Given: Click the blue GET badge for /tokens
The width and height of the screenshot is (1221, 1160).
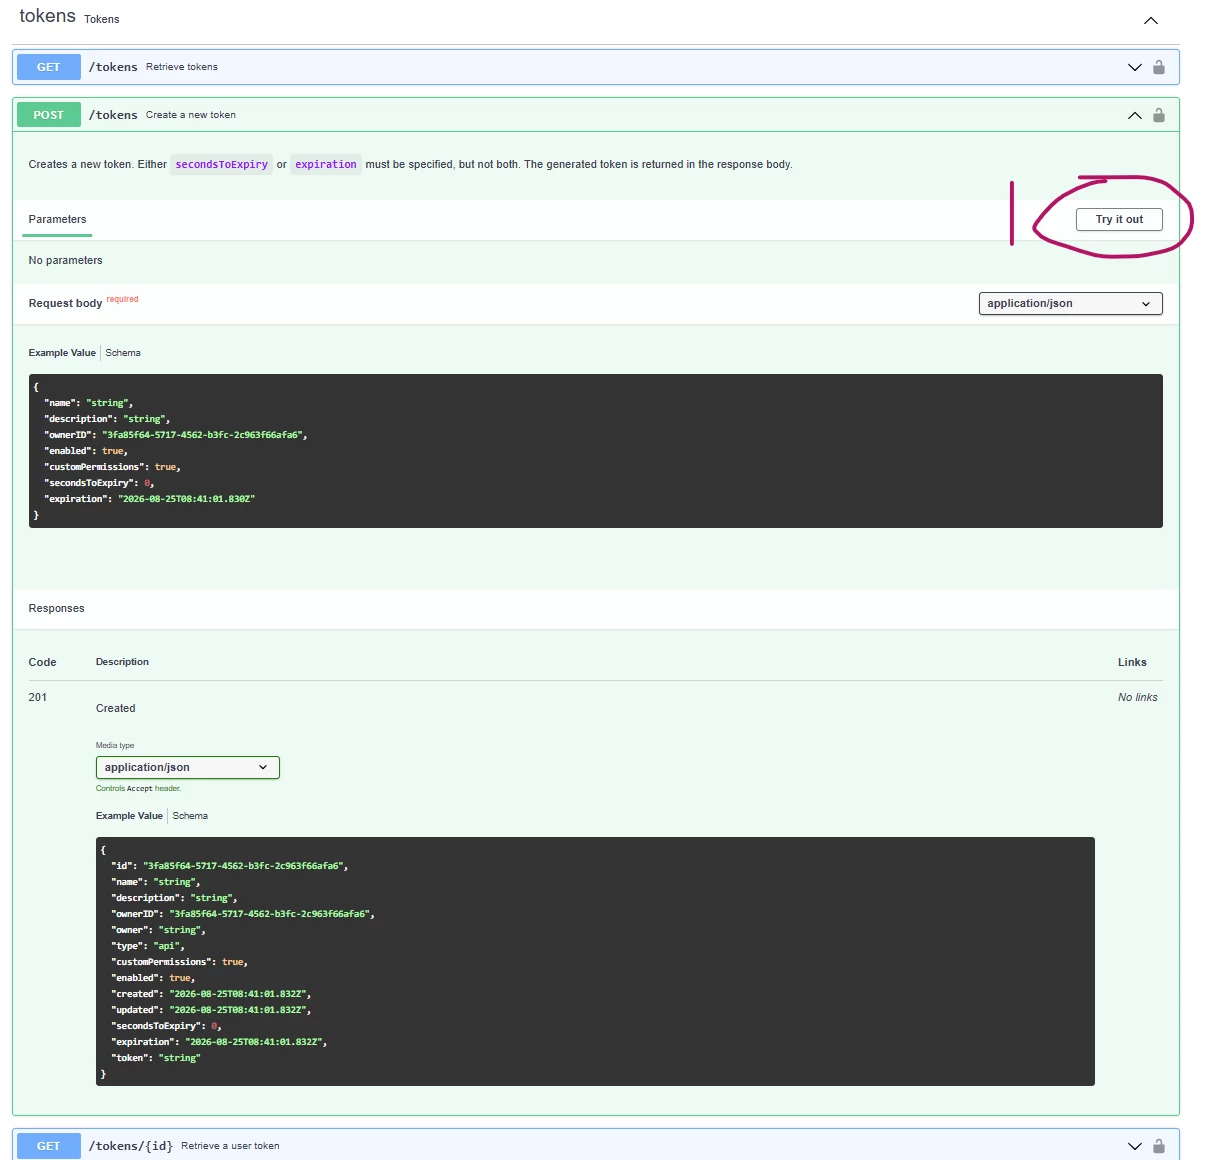Looking at the screenshot, I should tap(48, 67).
